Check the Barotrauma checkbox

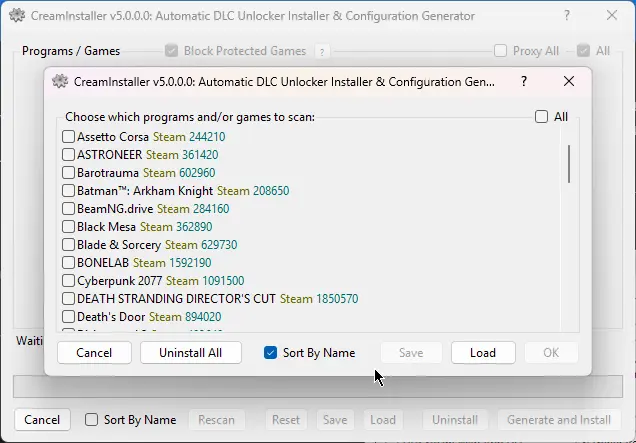[68, 173]
